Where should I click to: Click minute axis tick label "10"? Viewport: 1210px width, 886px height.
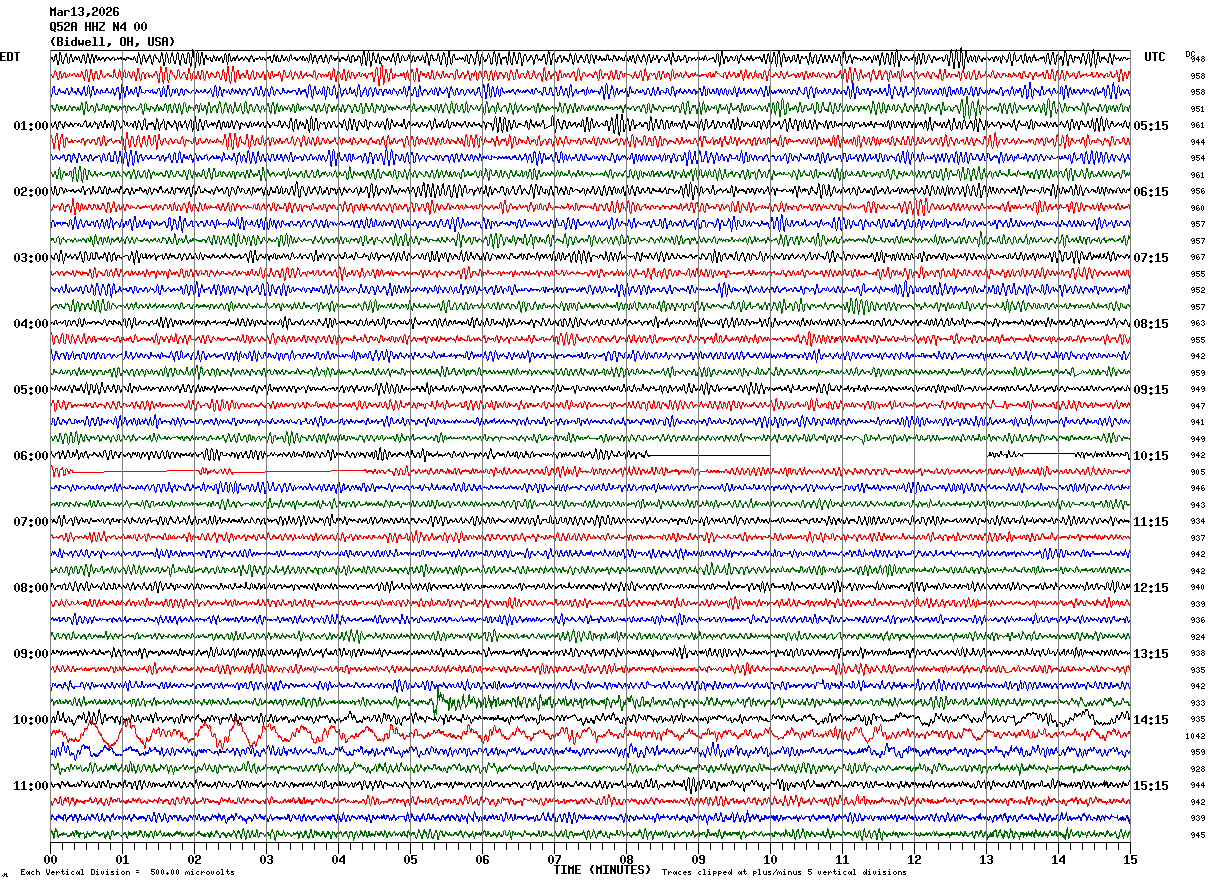pyautogui.click(x=770, y=859)
